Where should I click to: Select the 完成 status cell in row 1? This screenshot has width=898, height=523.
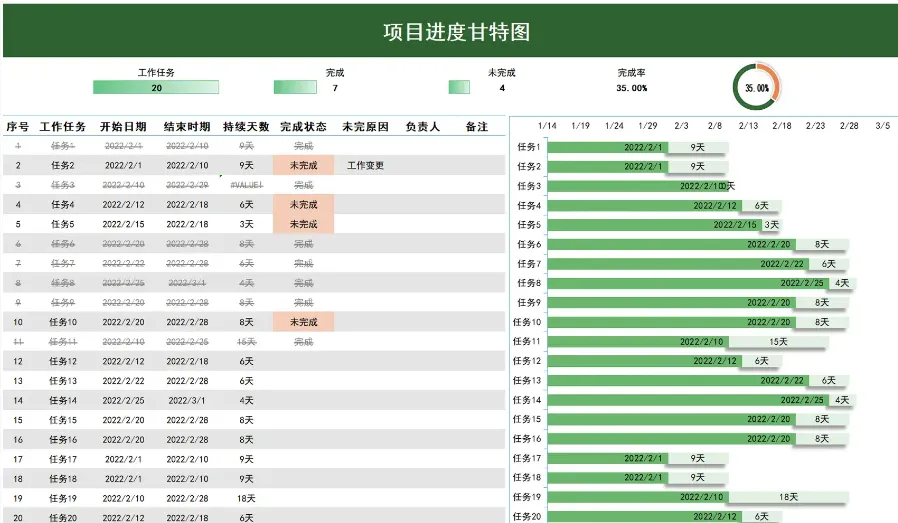[304, 146]
